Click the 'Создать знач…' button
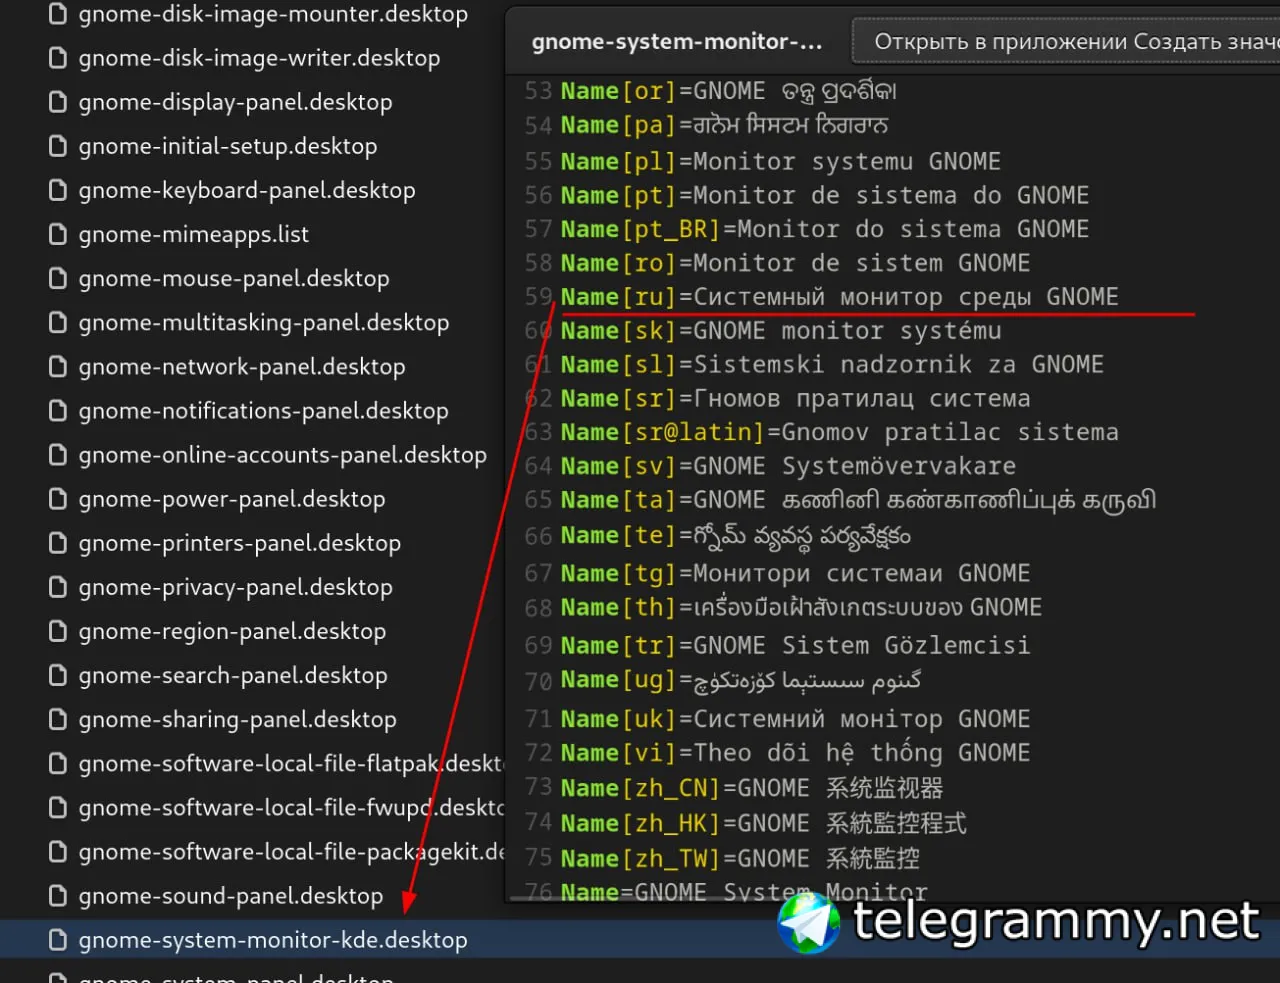 (1207, 42)
